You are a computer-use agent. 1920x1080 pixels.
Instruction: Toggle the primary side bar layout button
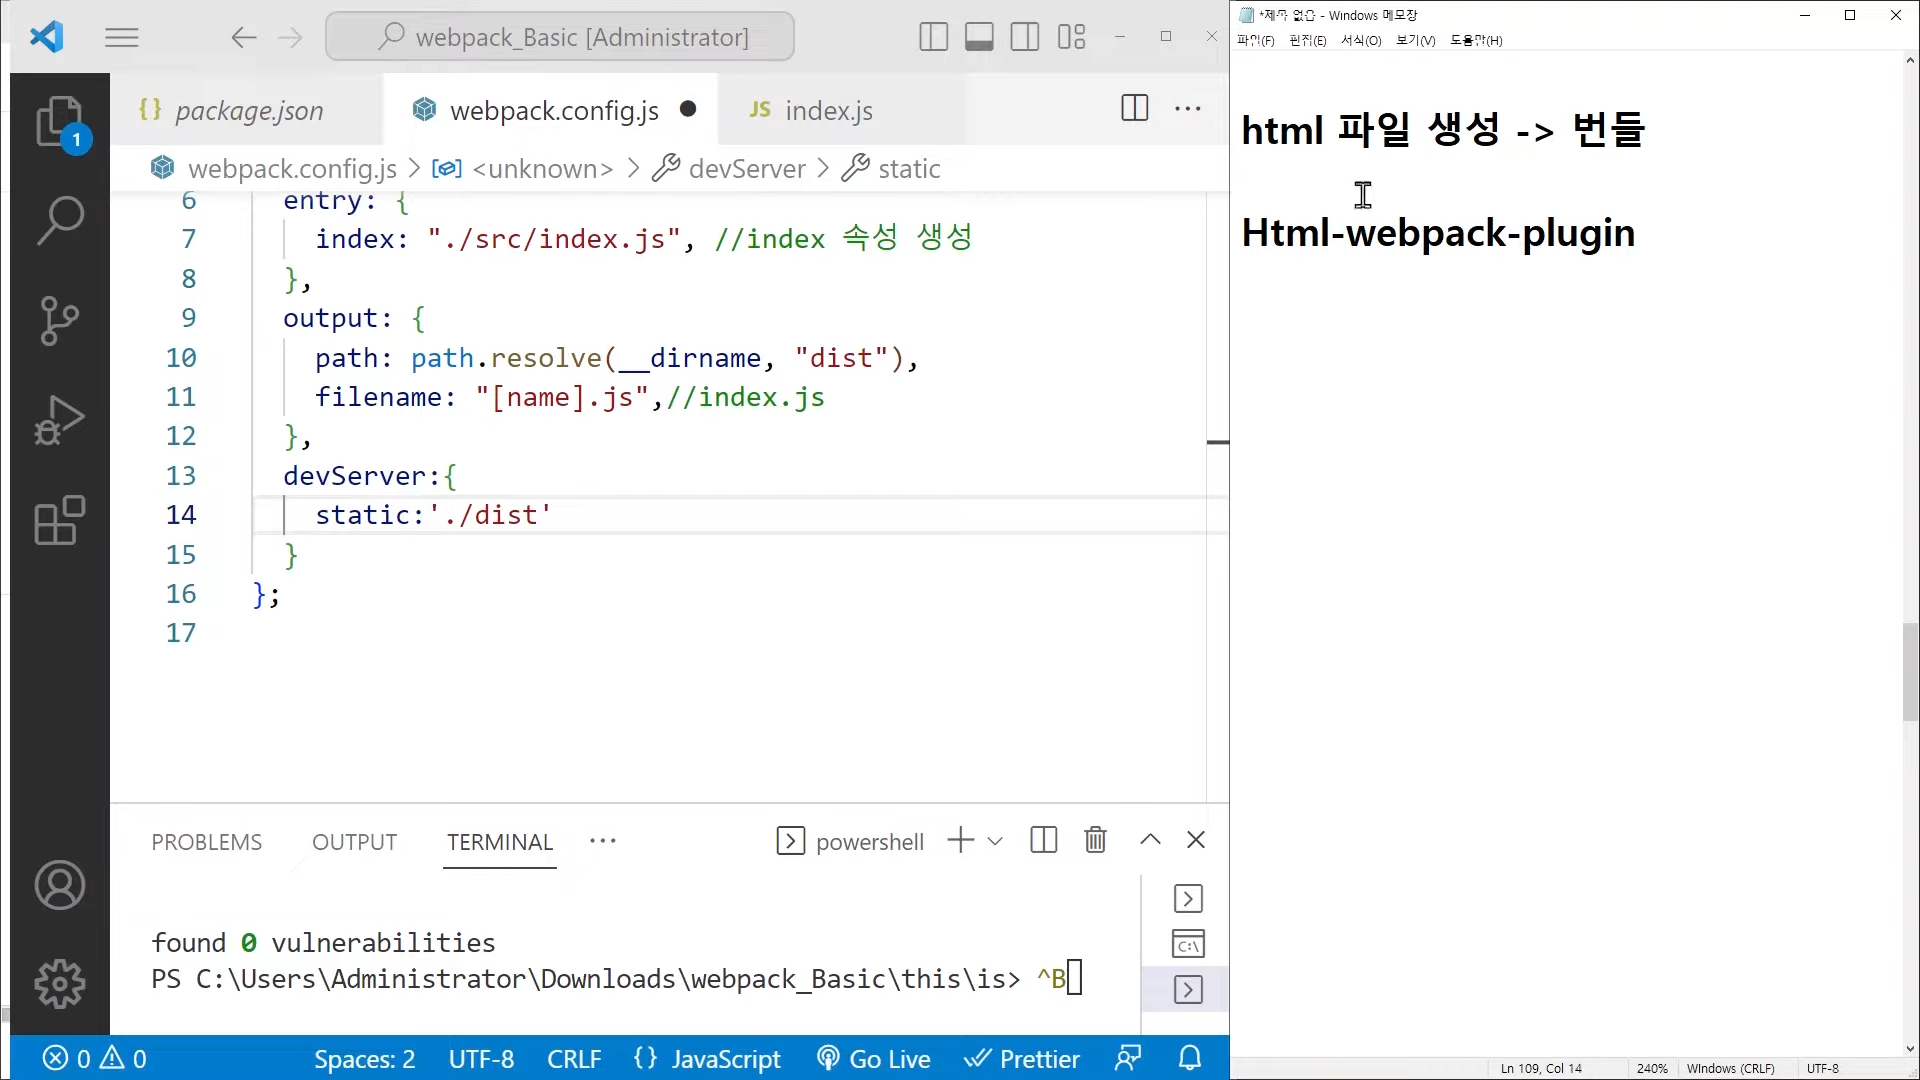pyautogui.click(x=933, y=37)
